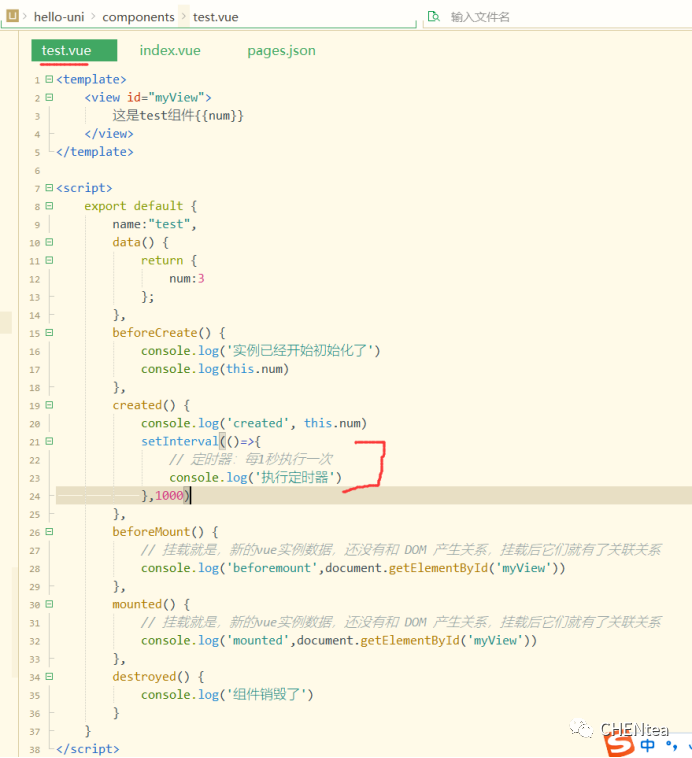Click components folder in breadcrumb
Image resolution: width=692 pixels, height=758 pixels.
[x=138, y=17]
